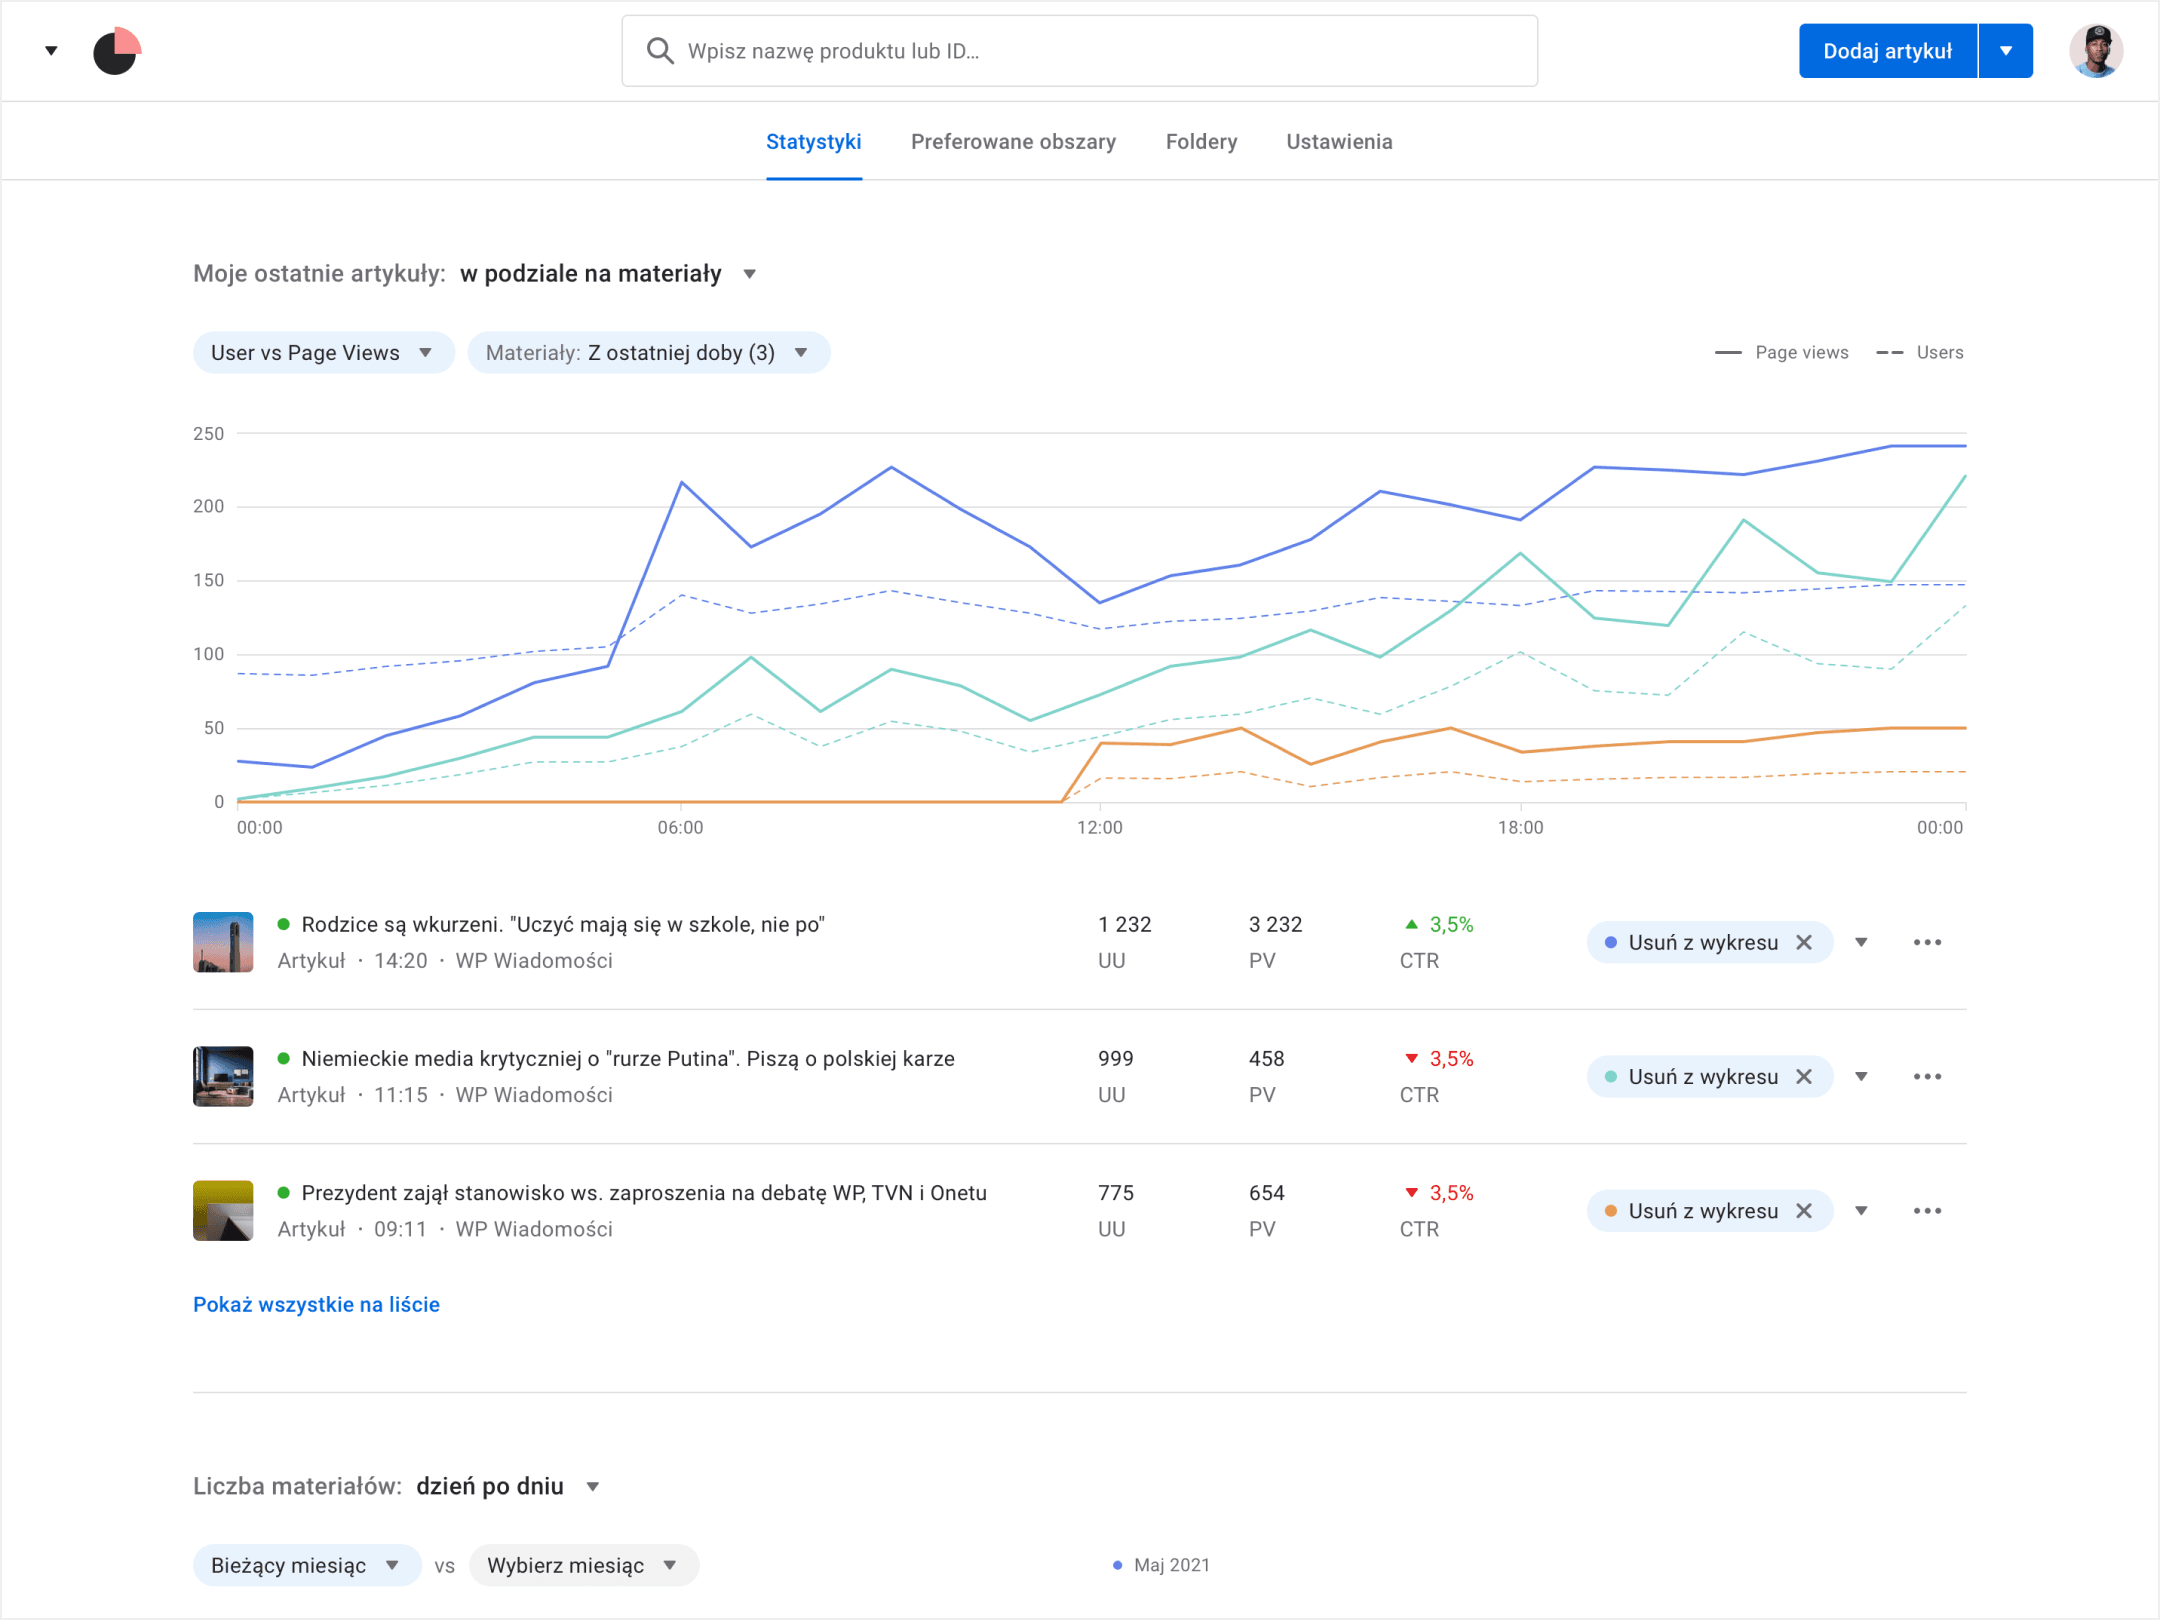Expand Niemieckie media article row arrow

tap(1861, 1077)
